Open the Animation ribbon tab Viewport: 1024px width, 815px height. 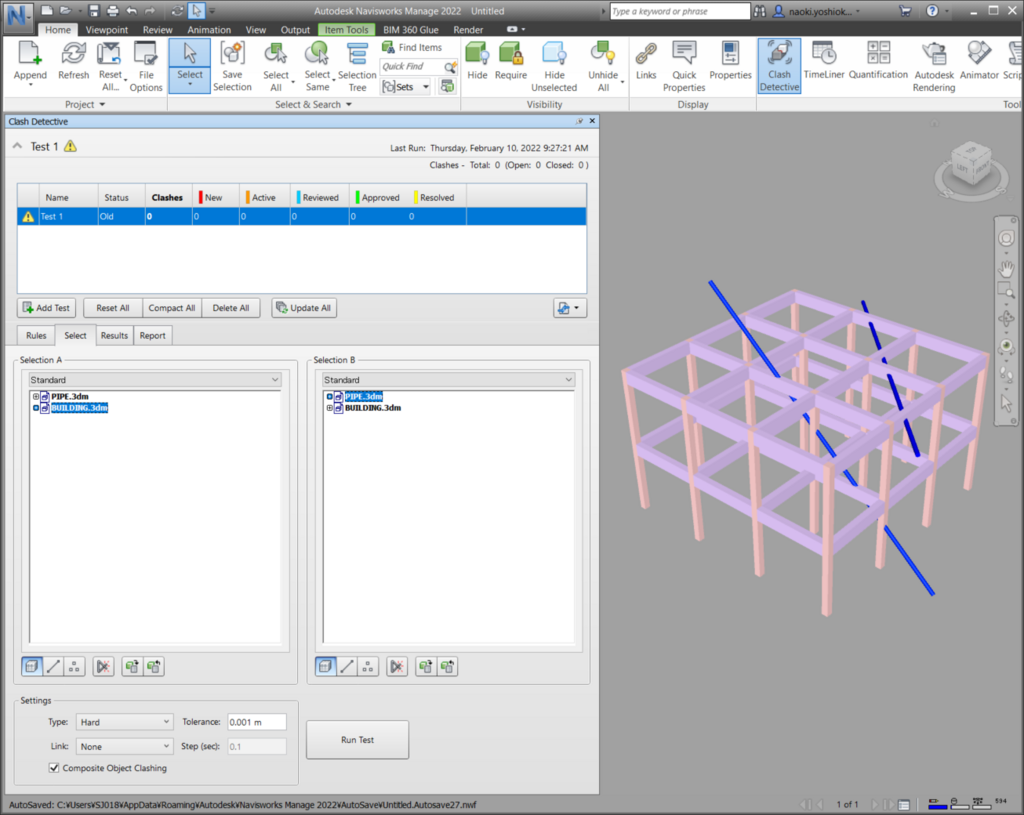tap(209, 30)
